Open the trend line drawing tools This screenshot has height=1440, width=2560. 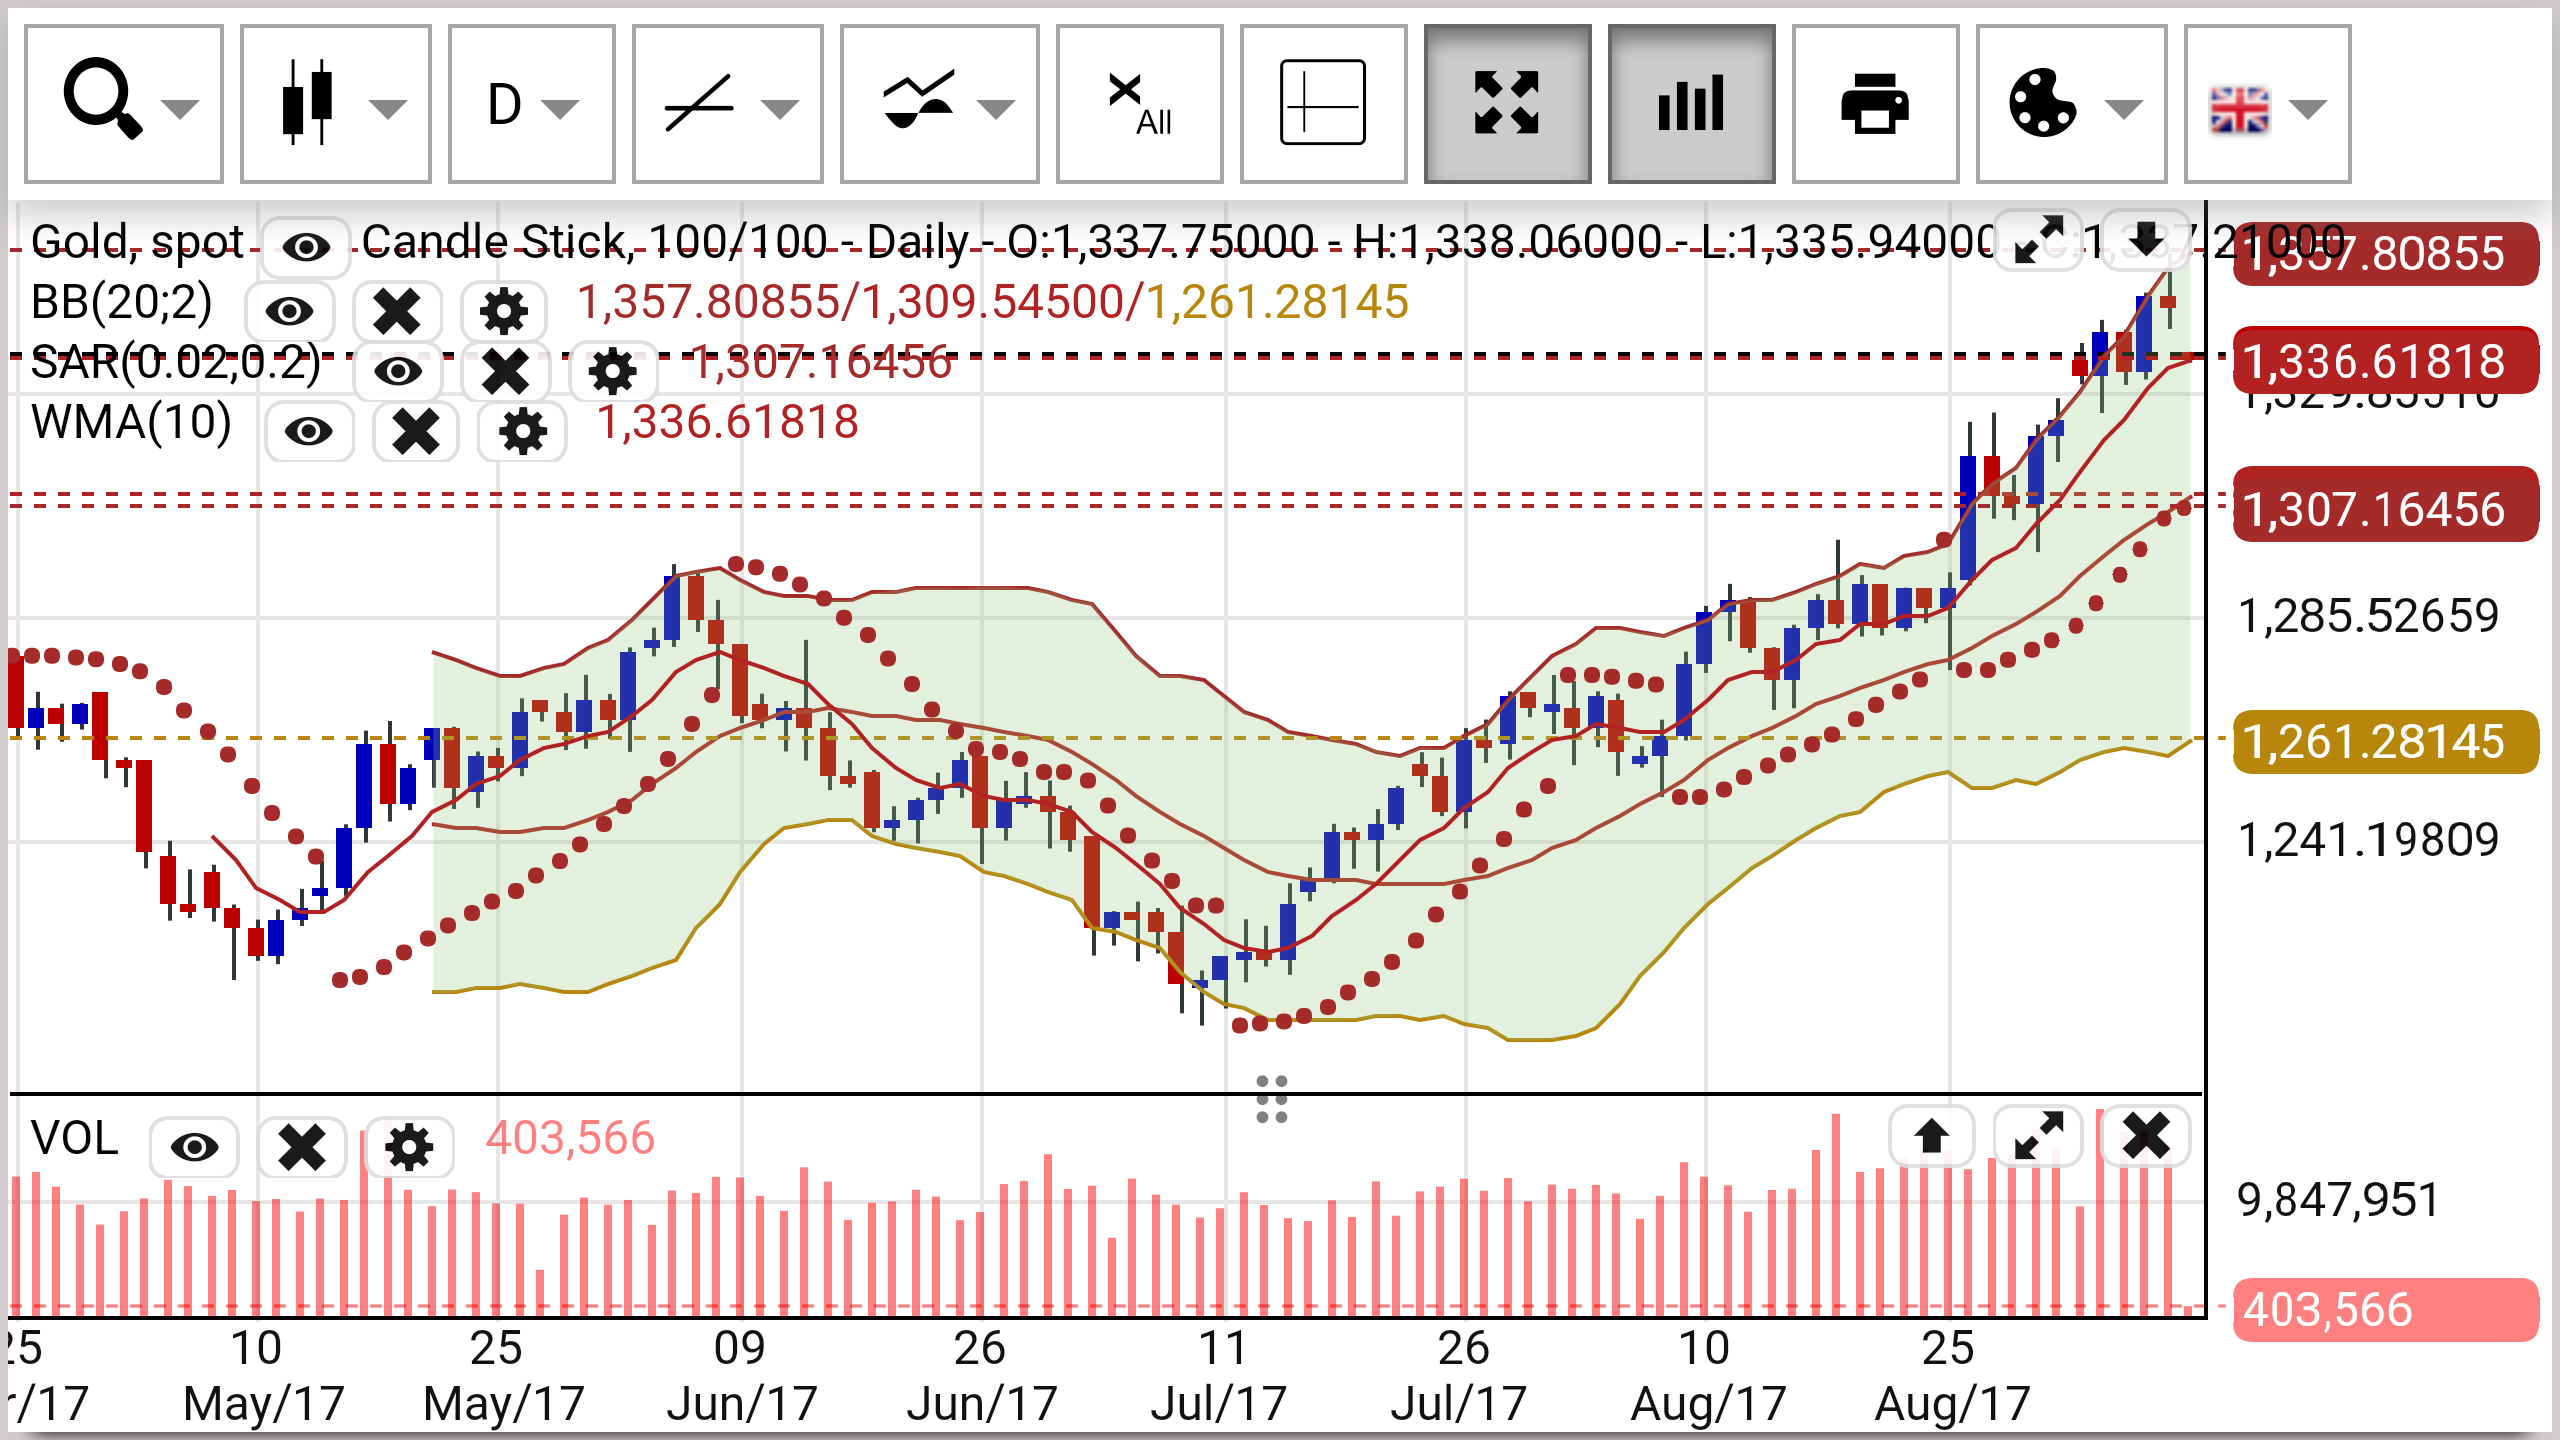[x=727, y=104]
